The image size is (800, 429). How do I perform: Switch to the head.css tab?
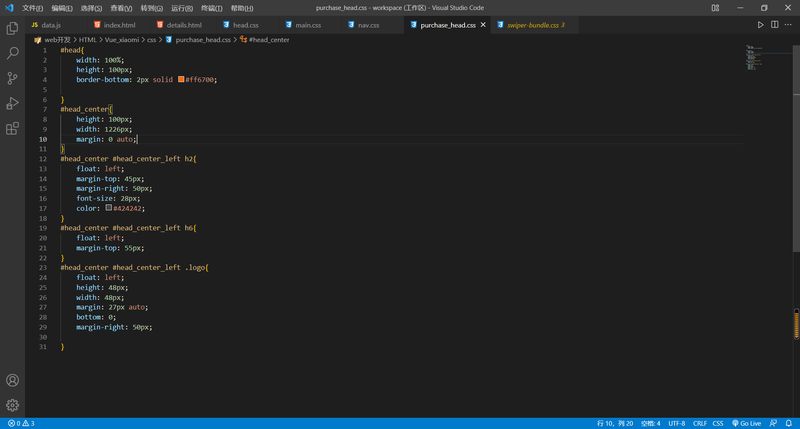[x=245, y=24]
